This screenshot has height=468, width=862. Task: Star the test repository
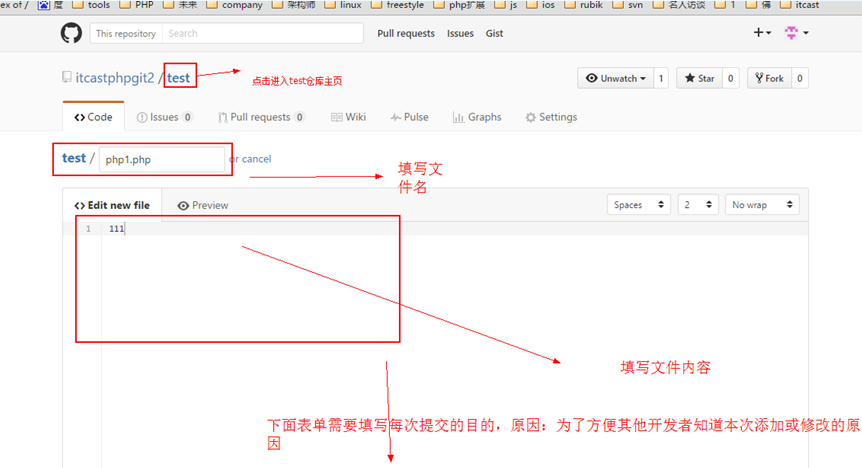point(699,78)
